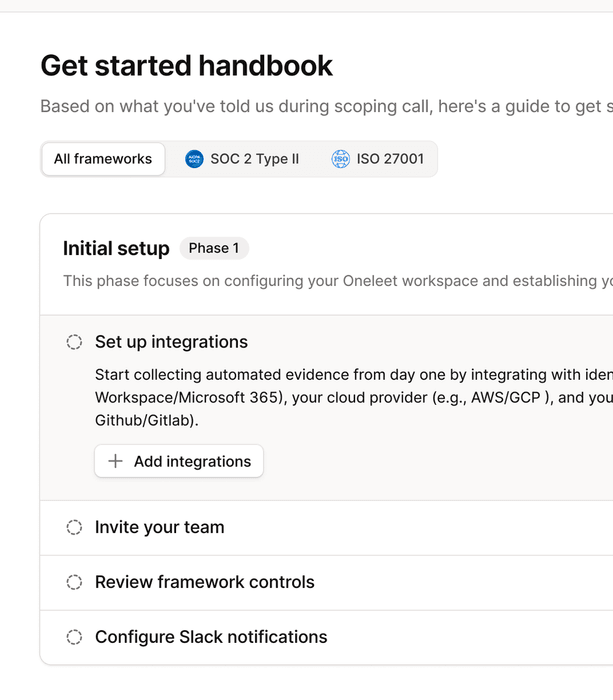Image resolution: width=613 pixels, height=700 pixels.
Task: Click the Phase 1 badge
Action: (214, 248)
